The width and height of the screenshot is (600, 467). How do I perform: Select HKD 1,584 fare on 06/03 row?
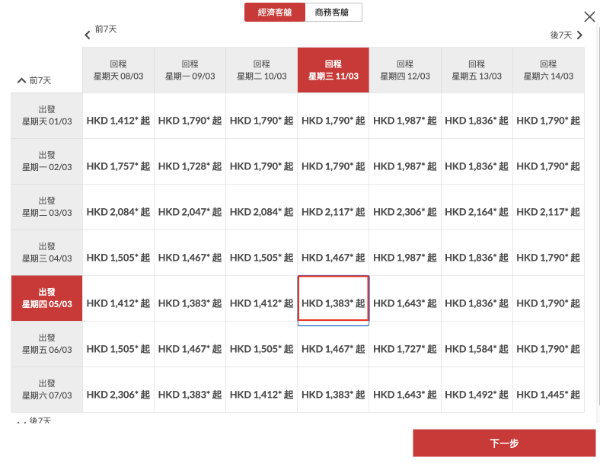(477, 349)
